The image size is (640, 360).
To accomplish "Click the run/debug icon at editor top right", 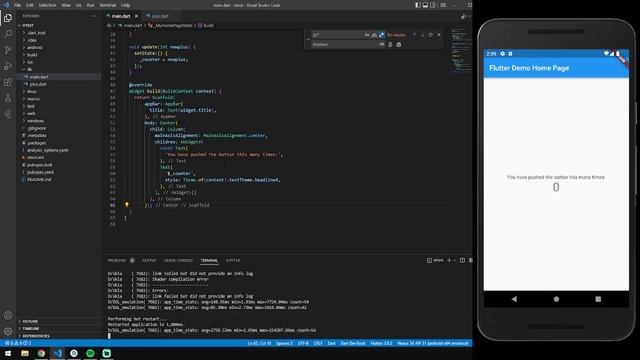I will tap(463, 16).
